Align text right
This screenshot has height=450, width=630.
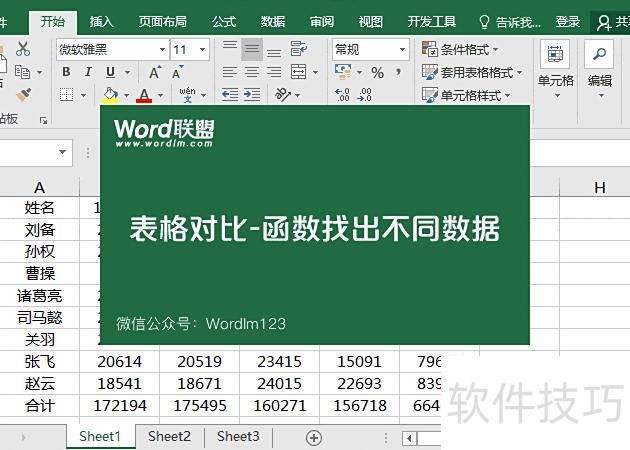[274, 72]
